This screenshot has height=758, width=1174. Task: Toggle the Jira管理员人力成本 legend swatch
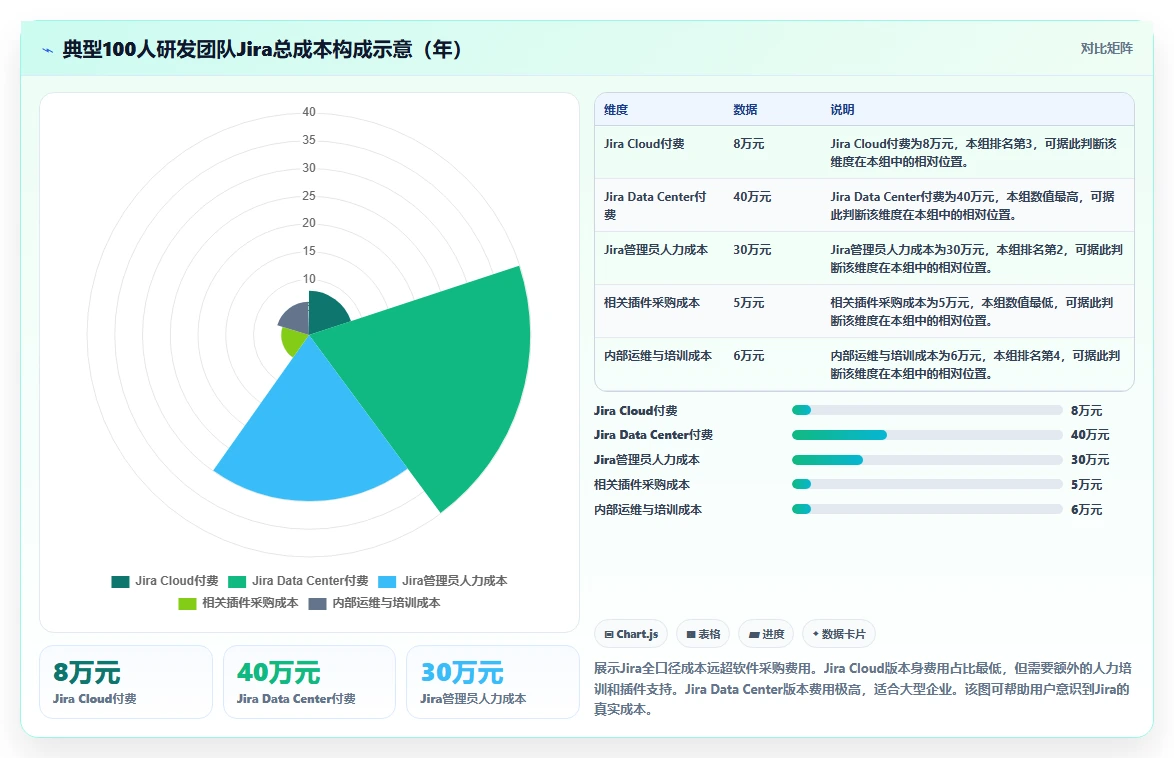coord(387,581)
